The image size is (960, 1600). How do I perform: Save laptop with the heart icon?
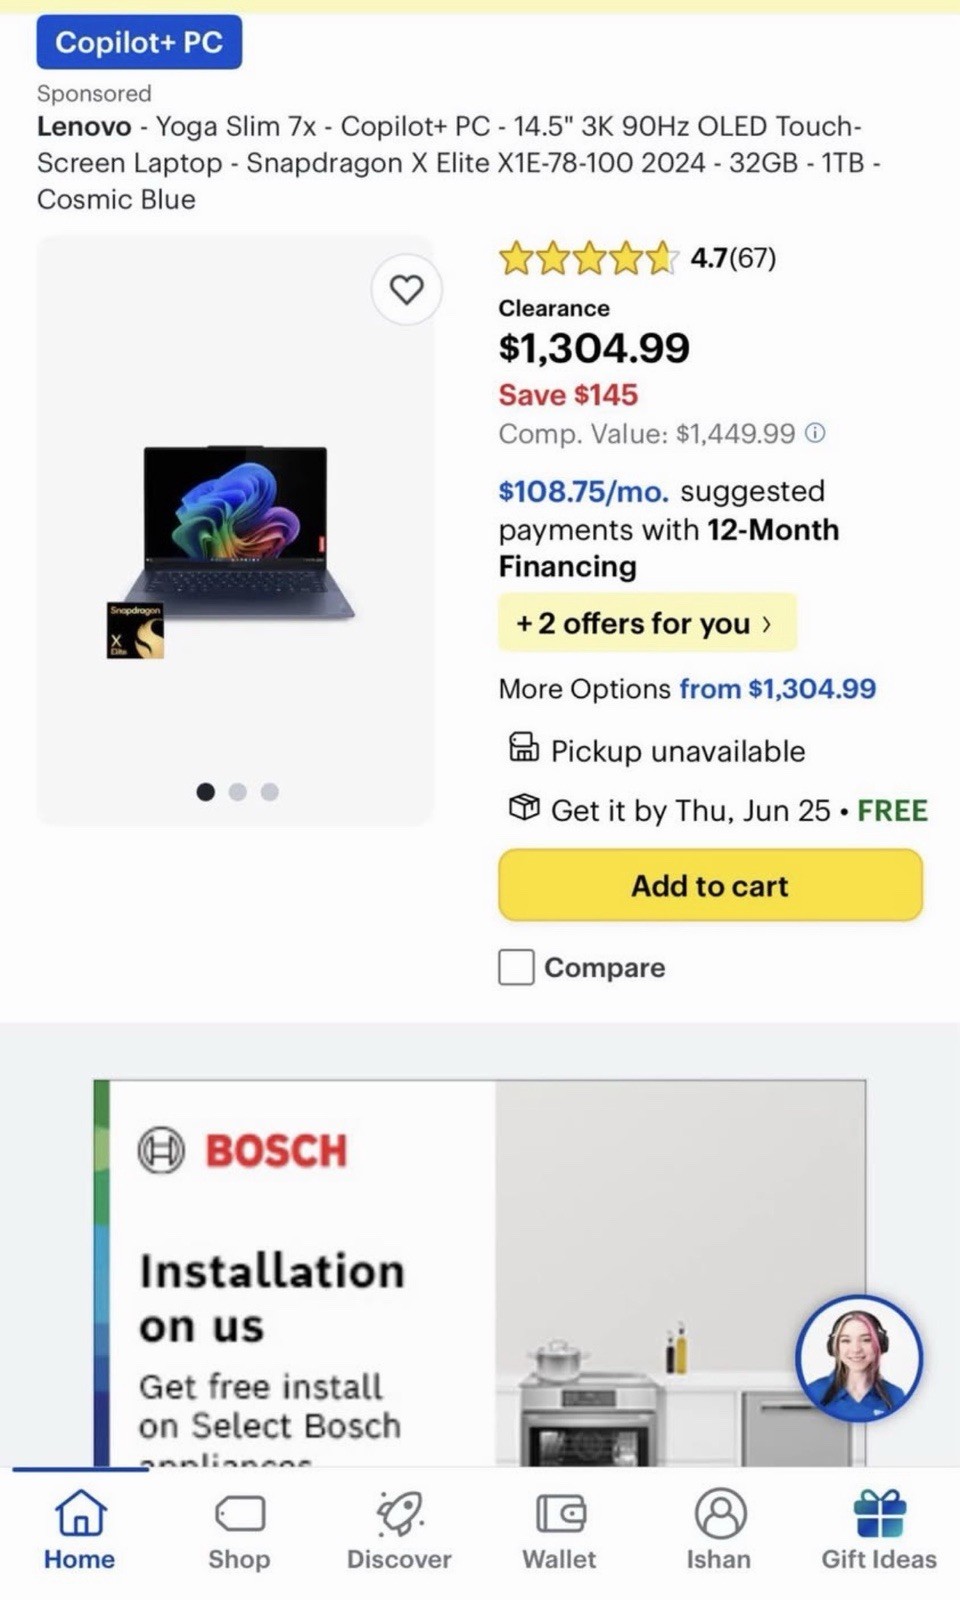coord(406,290)
